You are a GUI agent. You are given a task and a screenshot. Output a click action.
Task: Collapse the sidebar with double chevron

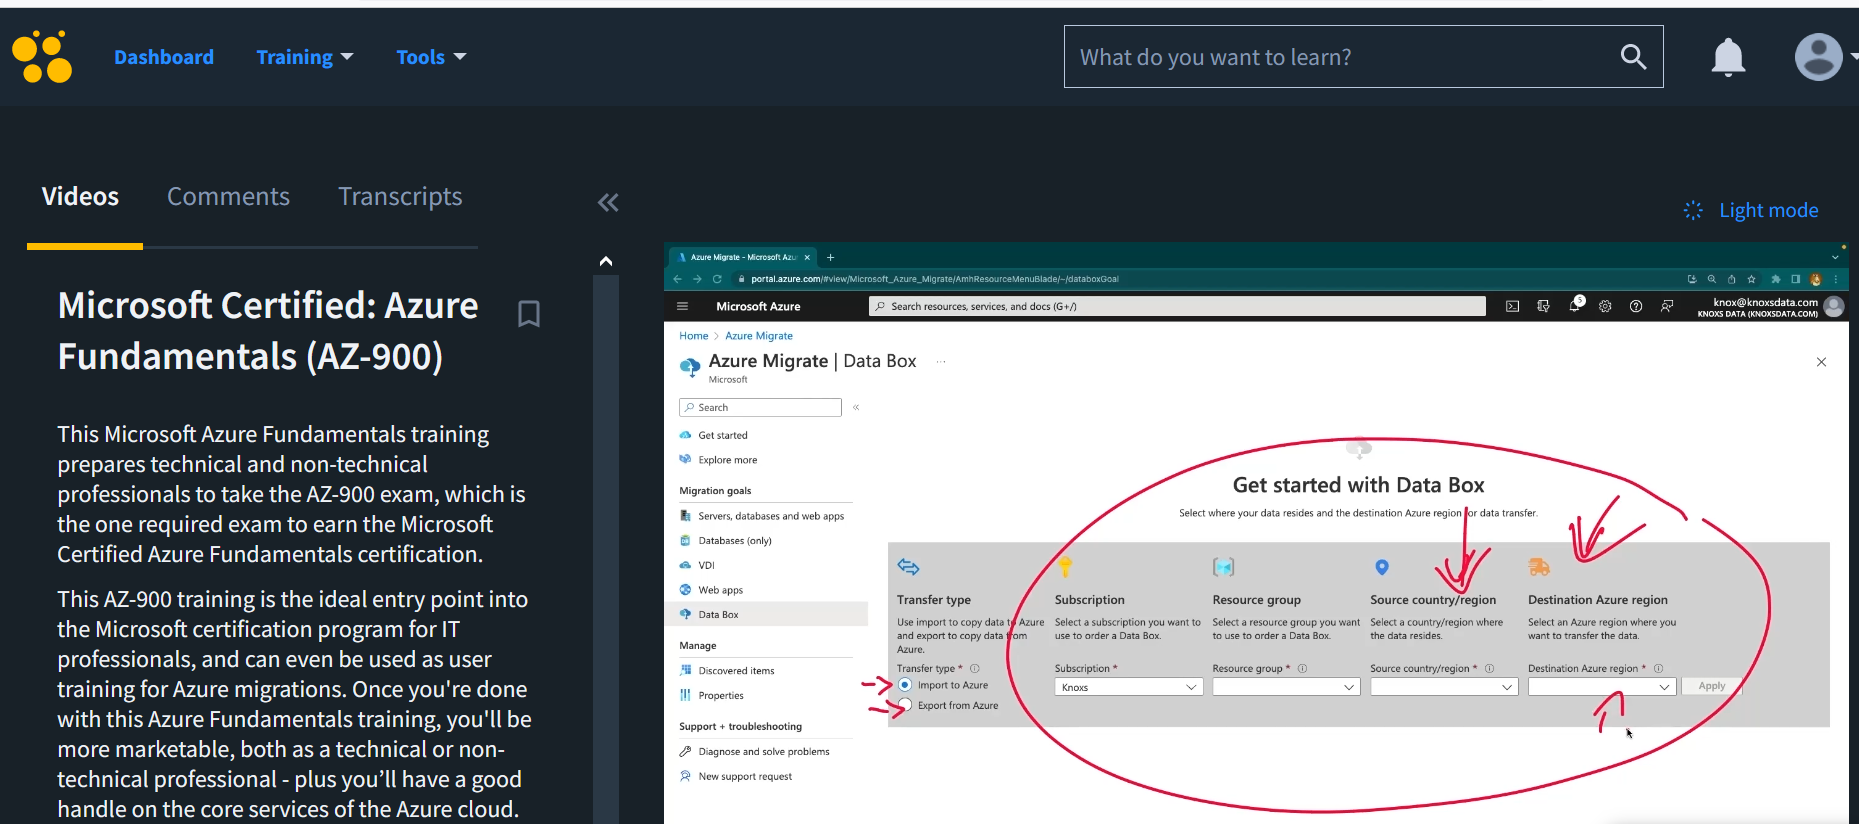tap(608, 203)
